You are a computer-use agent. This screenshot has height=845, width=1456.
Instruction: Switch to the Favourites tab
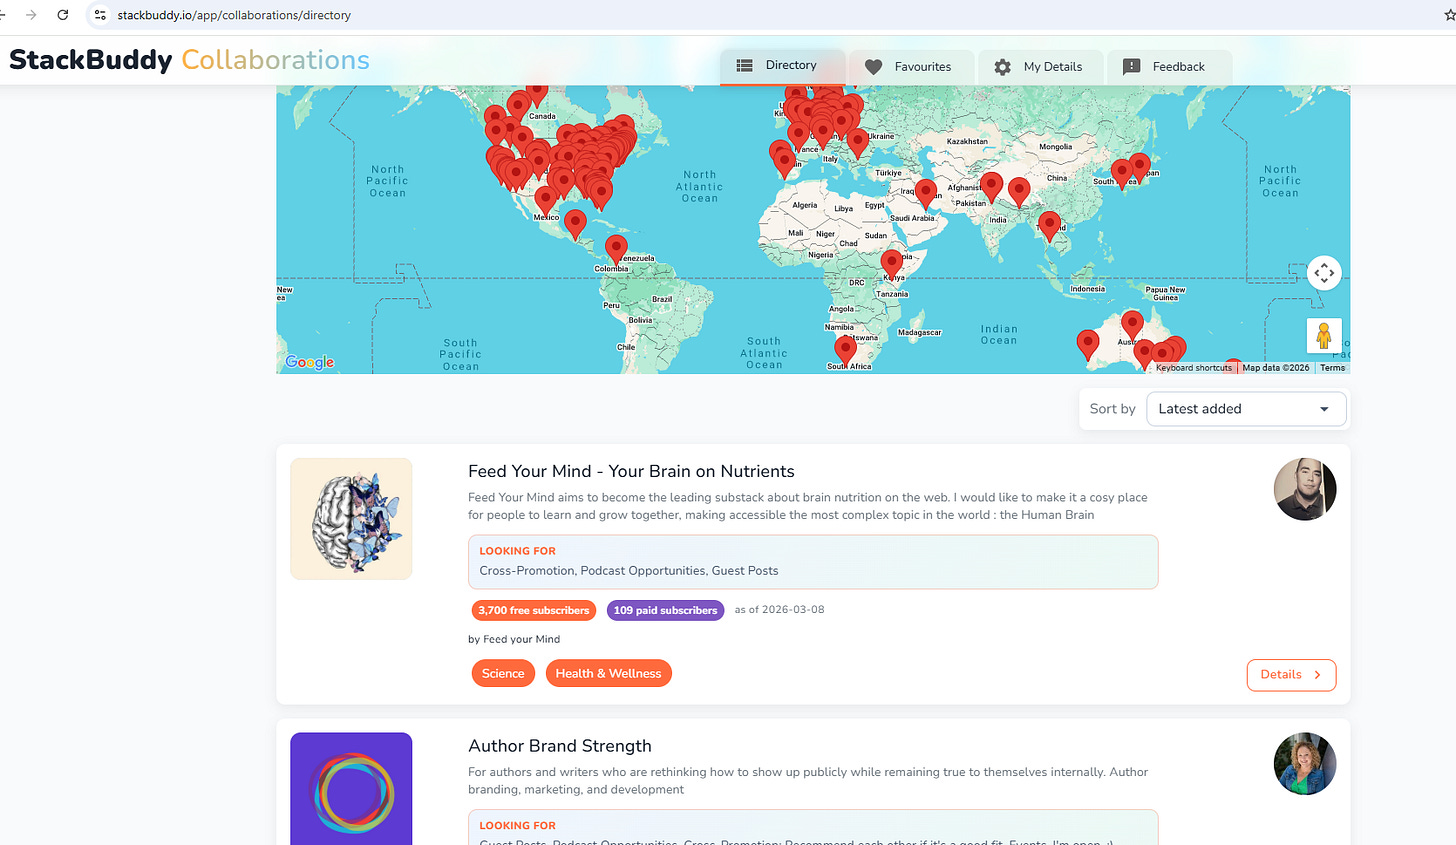click(x=910, y=67)
